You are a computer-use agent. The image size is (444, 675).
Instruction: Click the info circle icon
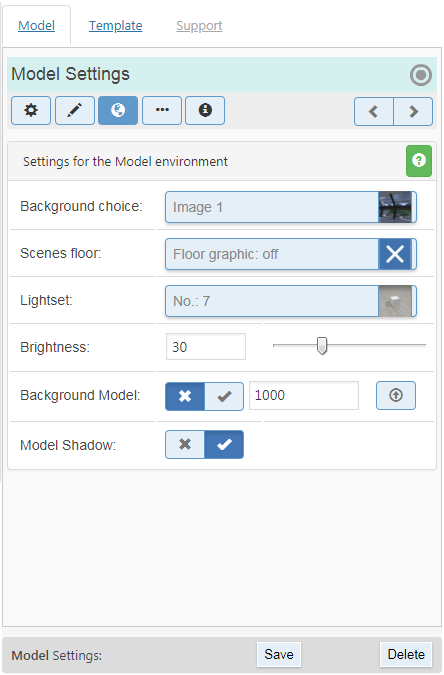click(205, 111)
